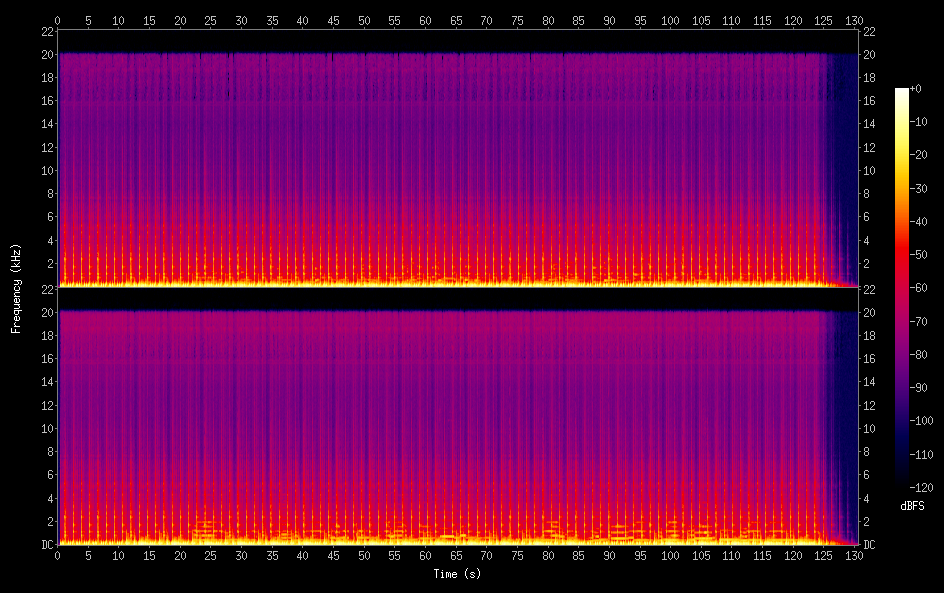
Task: Click the white top end of the color bar
Action: (902, 92)
